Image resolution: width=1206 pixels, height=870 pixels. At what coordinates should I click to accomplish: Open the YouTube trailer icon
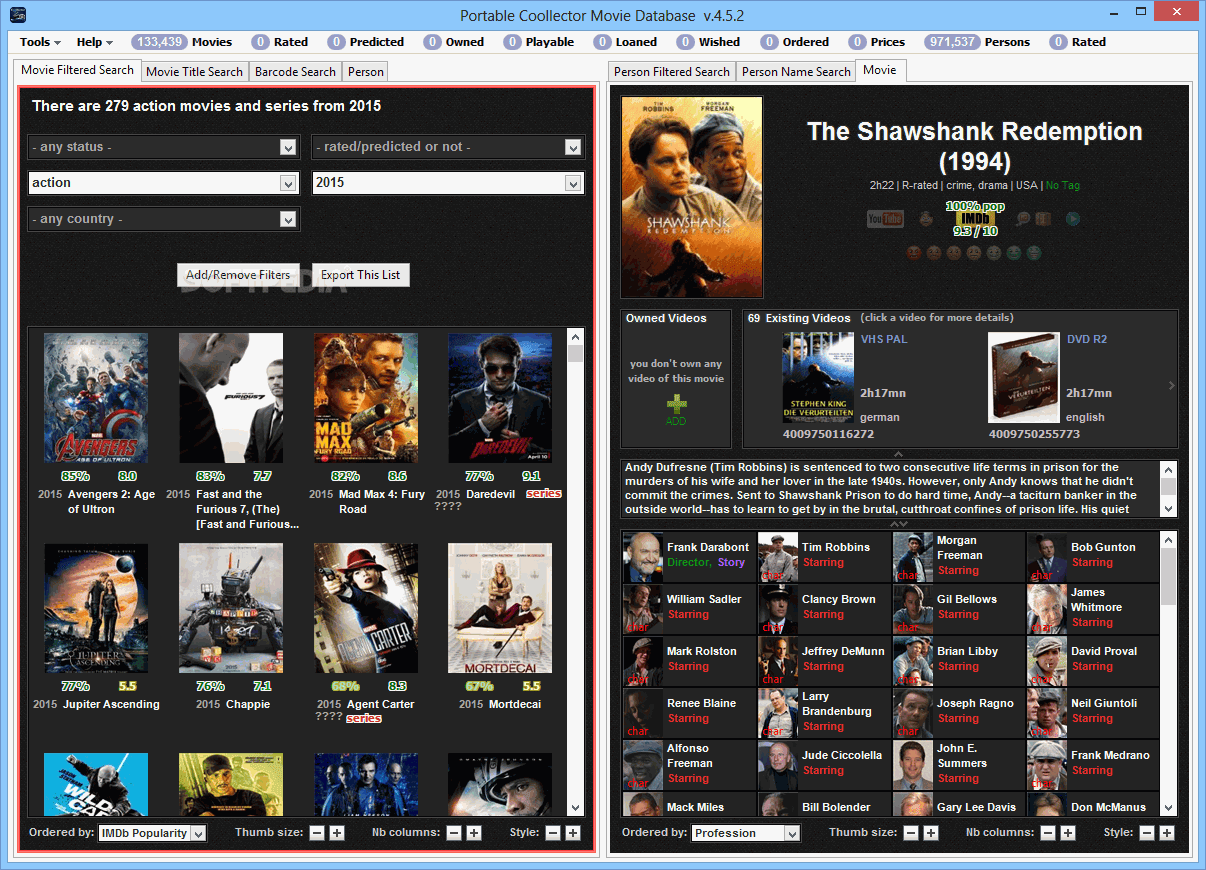(885, 219)
